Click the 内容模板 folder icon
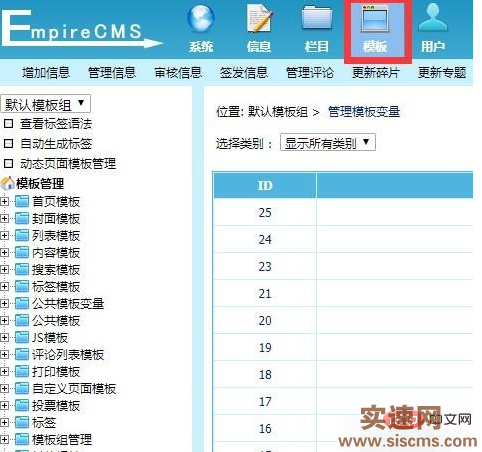The height and width of the screenshot is (452, 482). (22, 252)
